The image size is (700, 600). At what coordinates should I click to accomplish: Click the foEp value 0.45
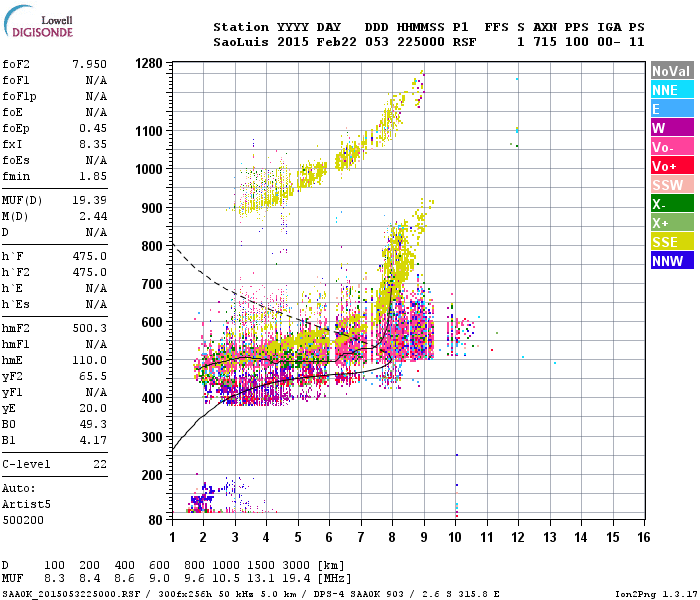click(x=93, y=128)
